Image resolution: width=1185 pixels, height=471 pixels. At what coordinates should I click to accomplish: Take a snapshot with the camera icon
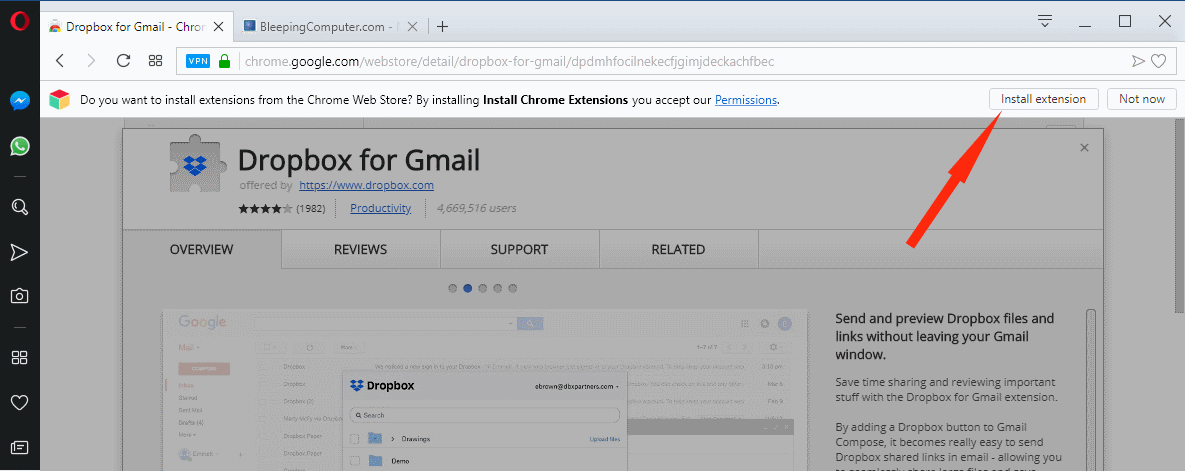click(20, 296)
